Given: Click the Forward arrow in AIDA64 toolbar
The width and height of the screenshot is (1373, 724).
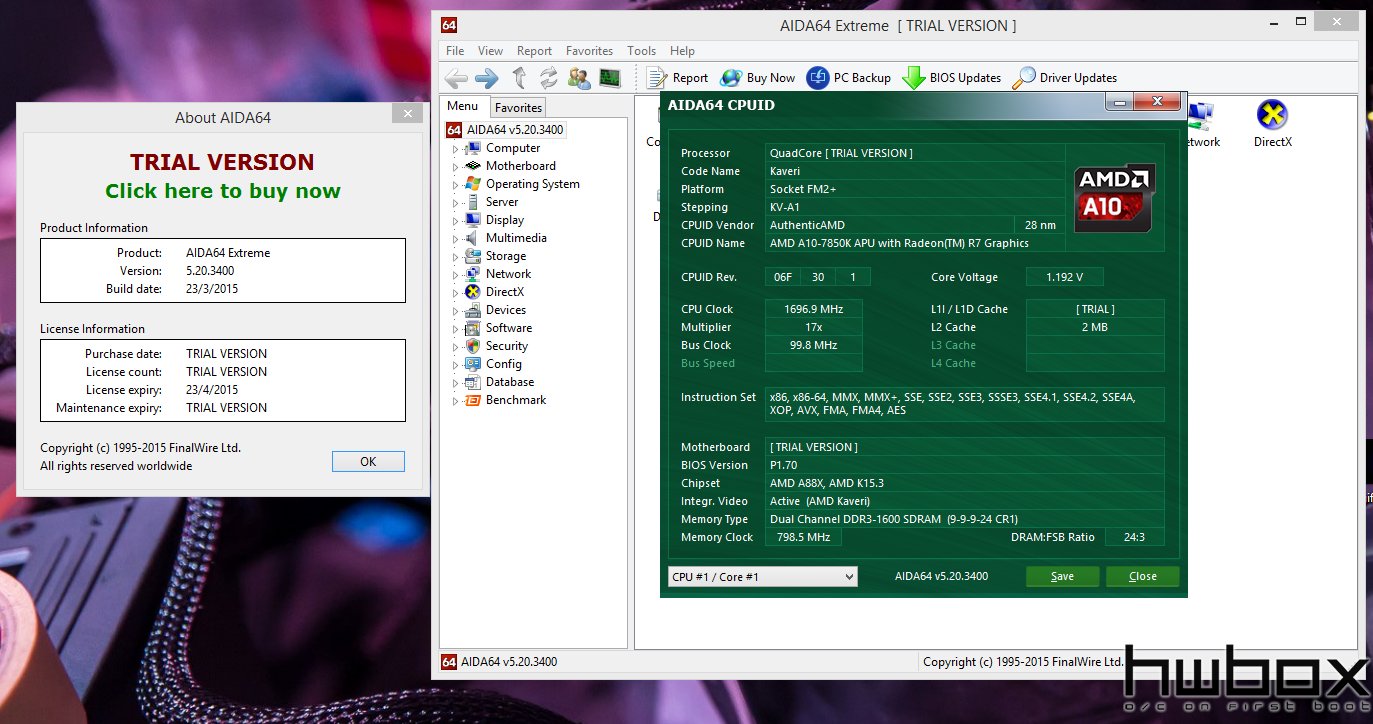Looking at the screenshot, I should (487, 78).
